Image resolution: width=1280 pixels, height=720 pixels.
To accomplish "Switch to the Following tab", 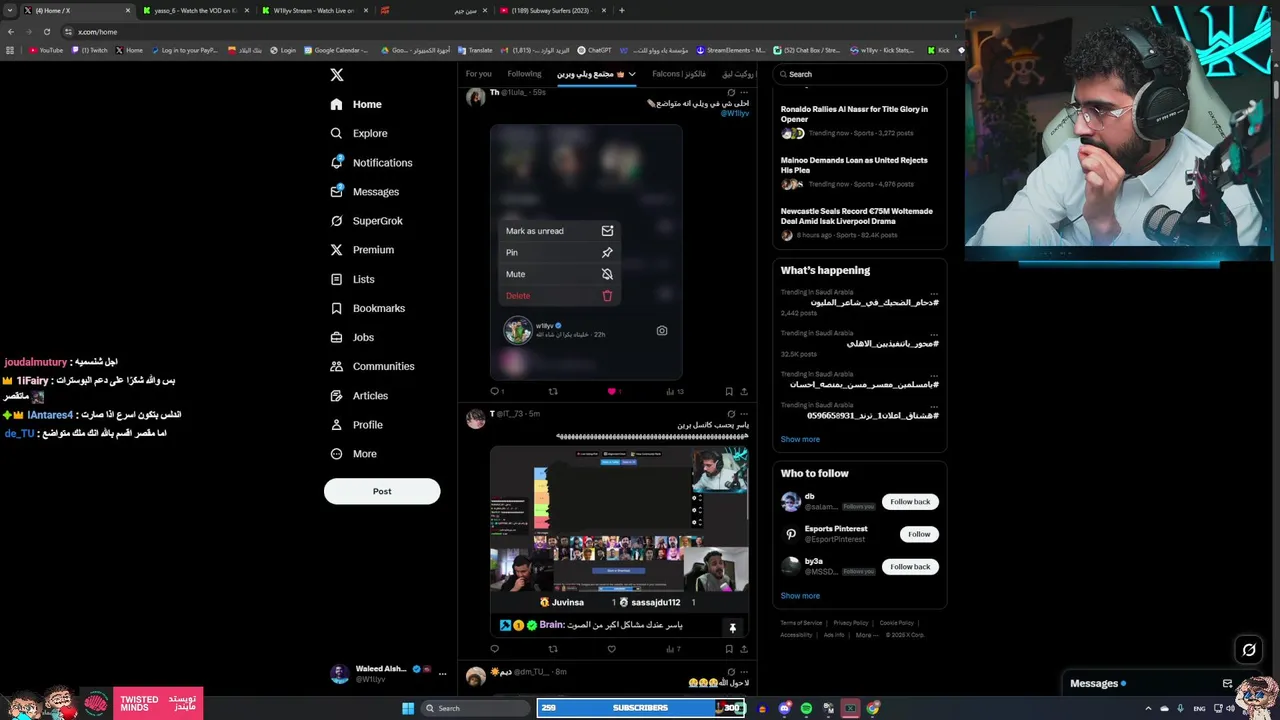I will (x=524, y=74).
